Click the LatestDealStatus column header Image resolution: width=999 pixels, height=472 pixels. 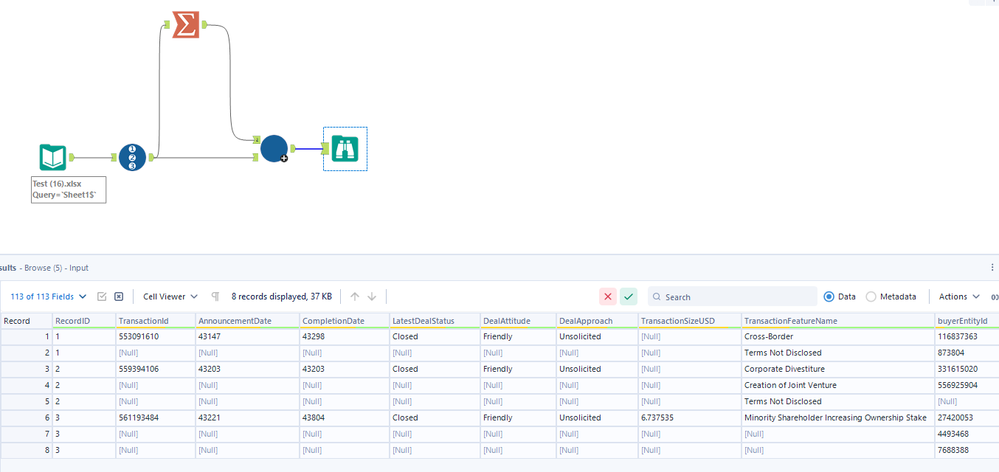tap(434, 320)
